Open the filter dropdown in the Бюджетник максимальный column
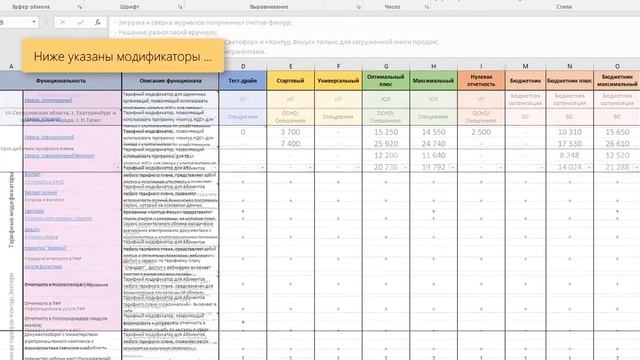 636,167
